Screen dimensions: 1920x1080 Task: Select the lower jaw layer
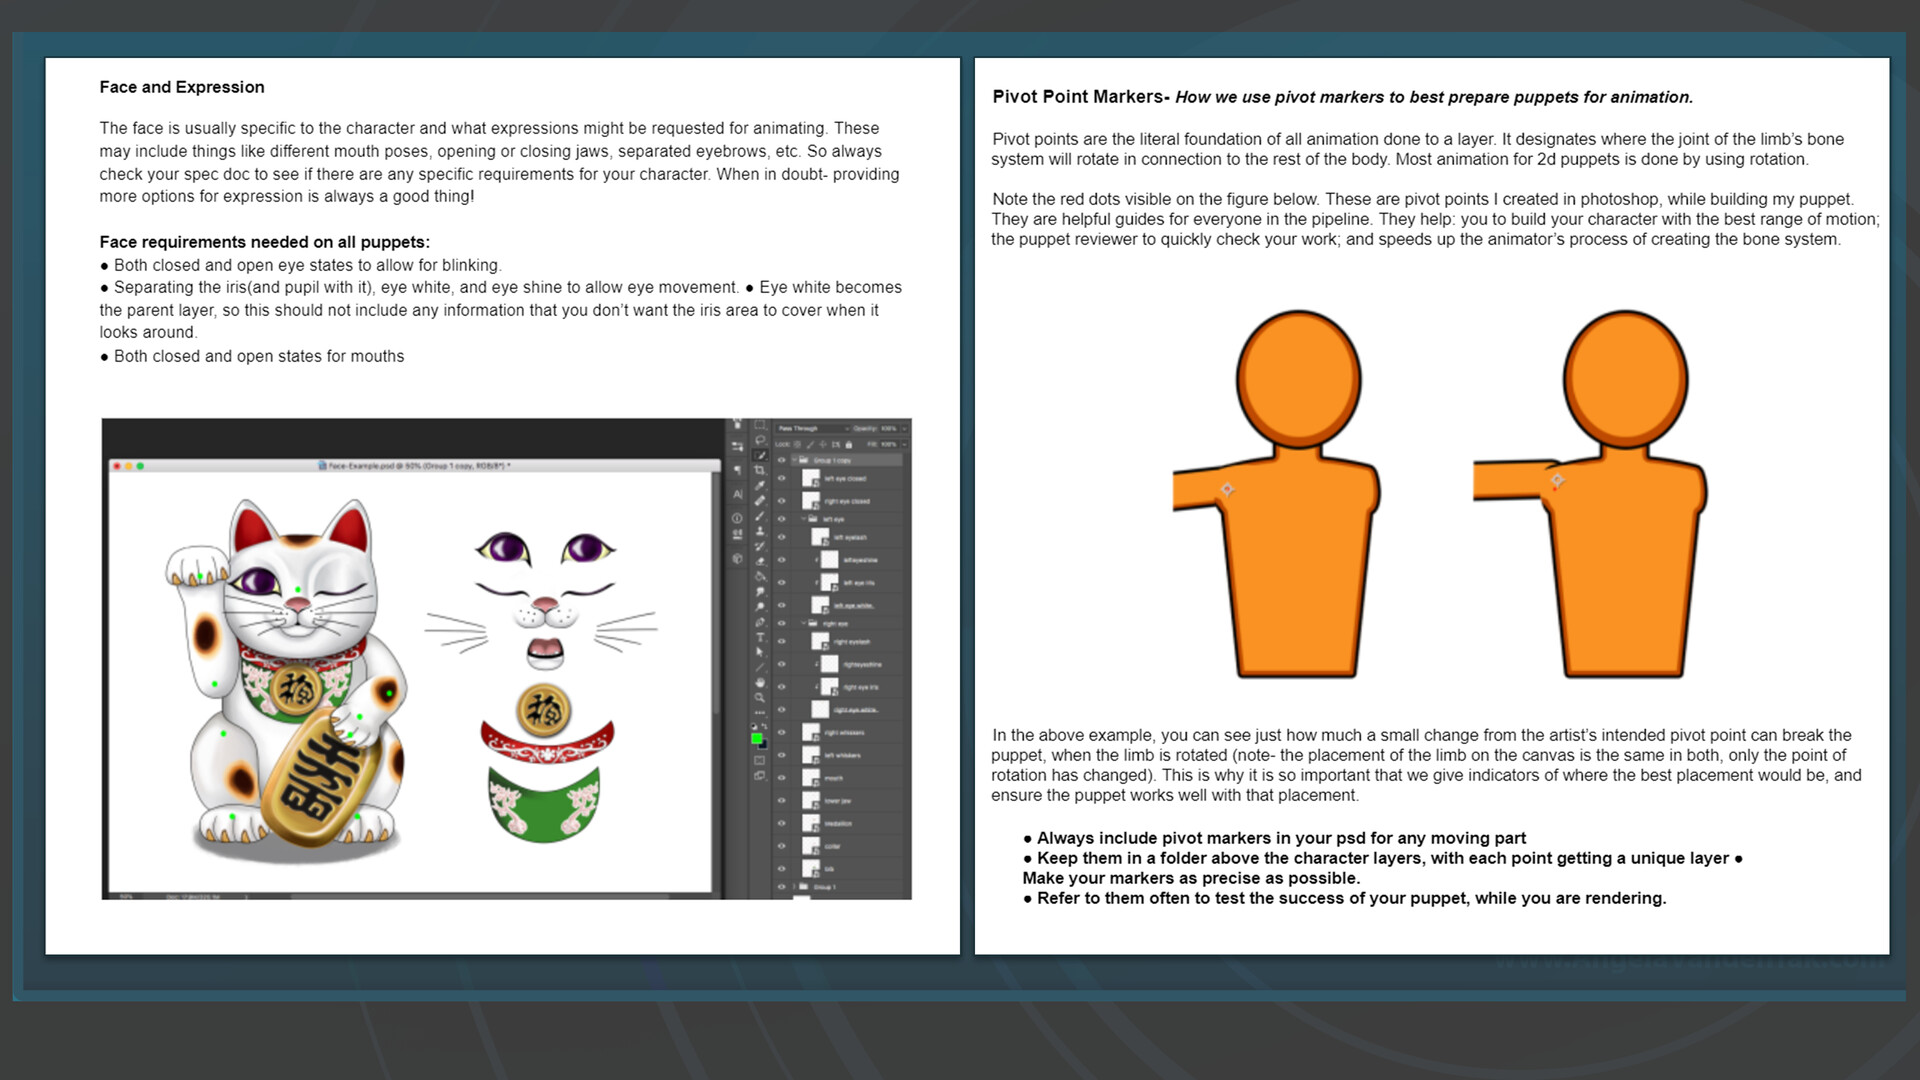point(838,801)
